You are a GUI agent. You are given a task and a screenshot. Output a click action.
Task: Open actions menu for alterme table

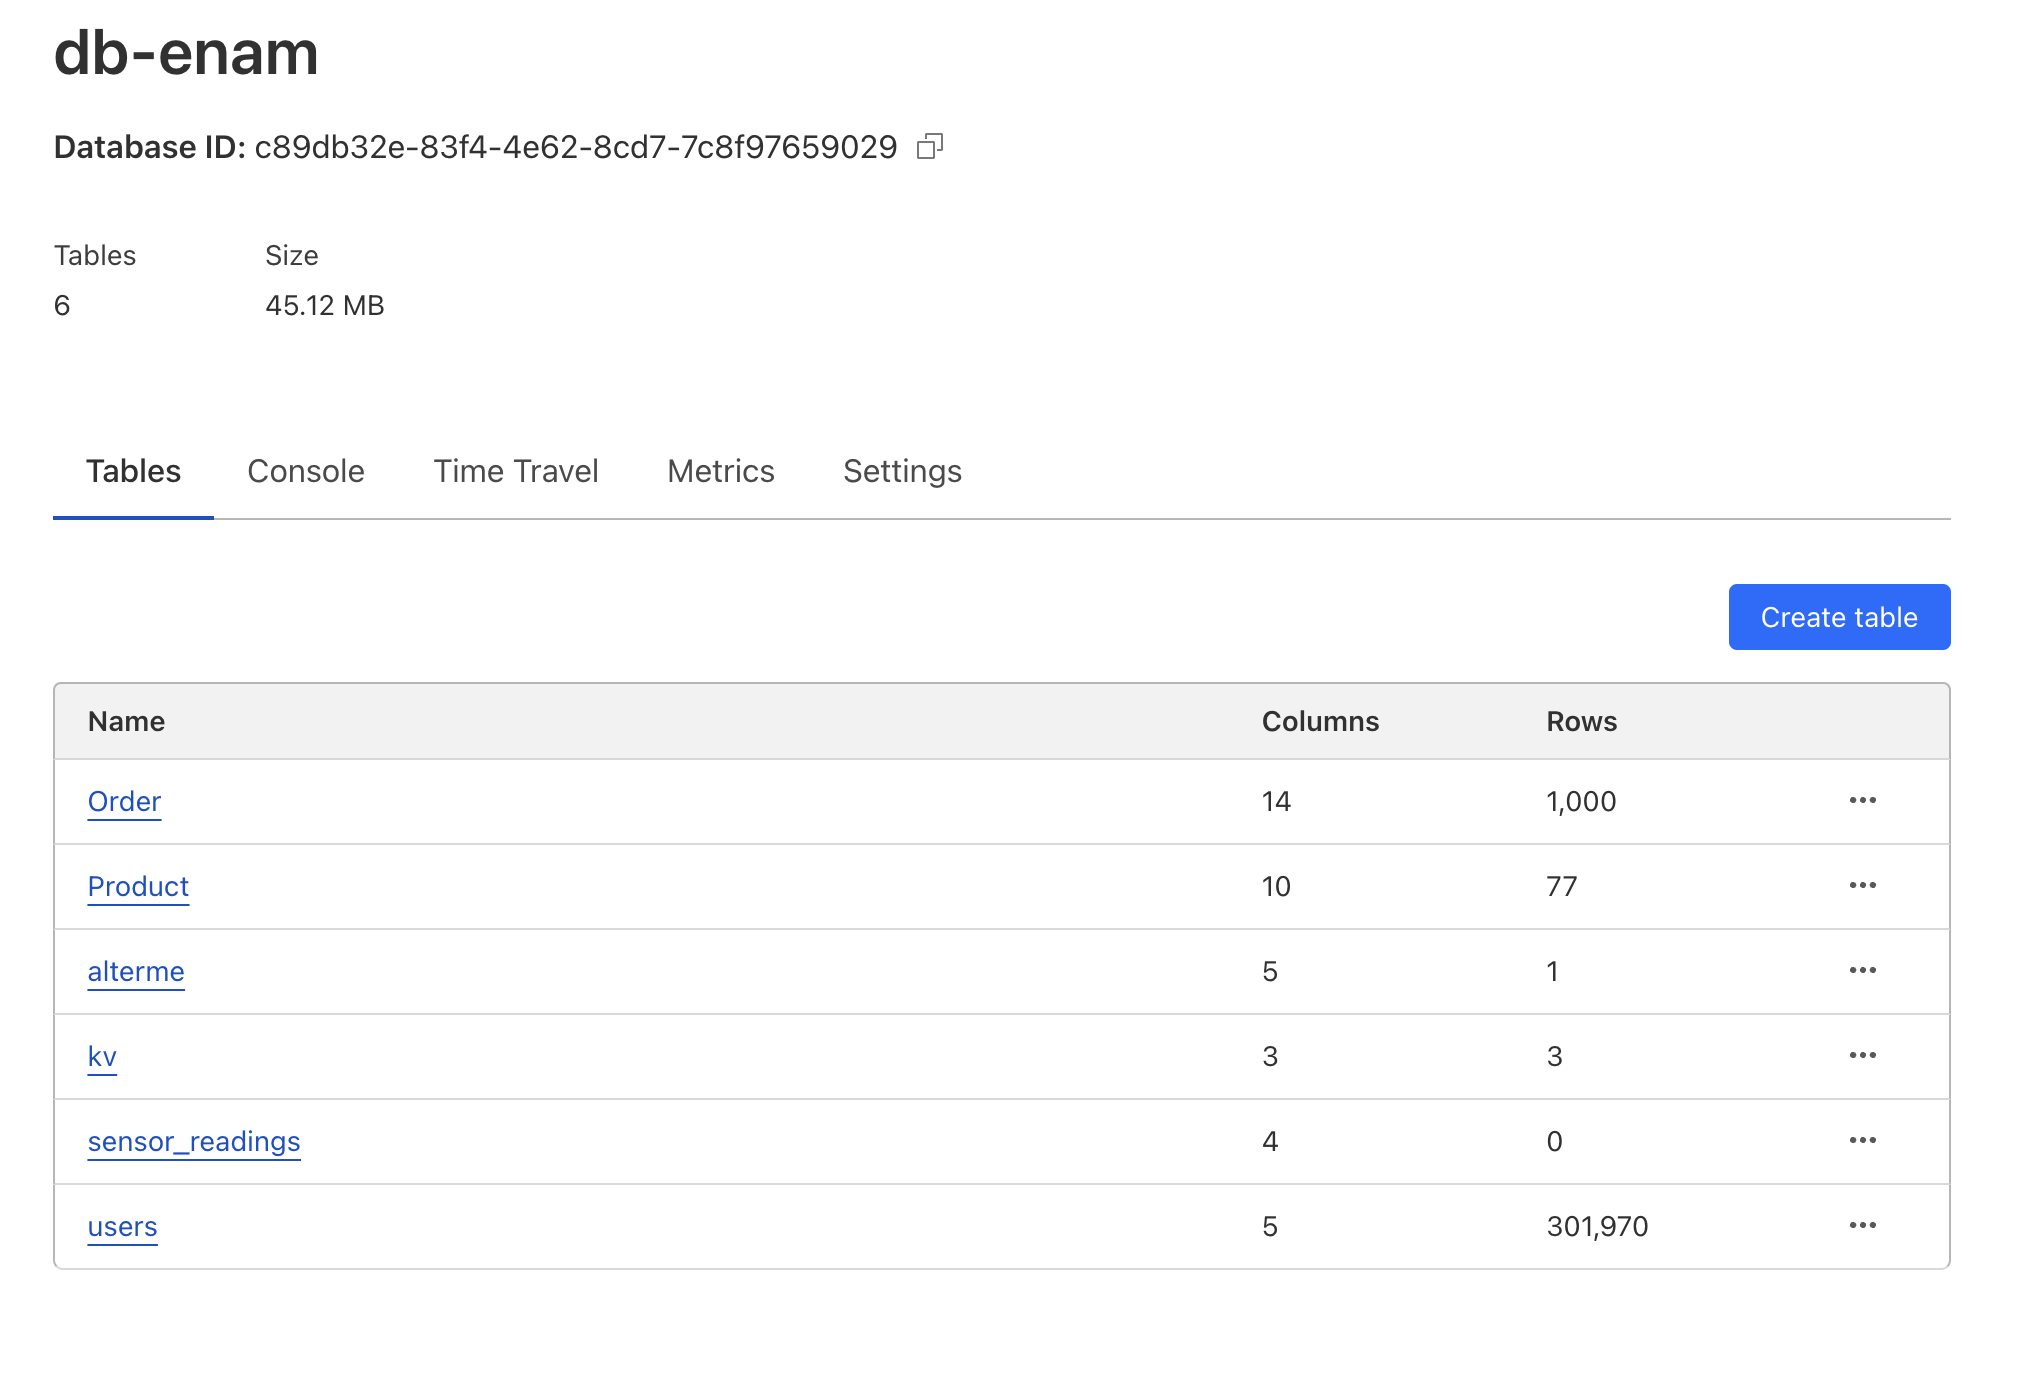pyautogui.click(x=1862, y=971)
